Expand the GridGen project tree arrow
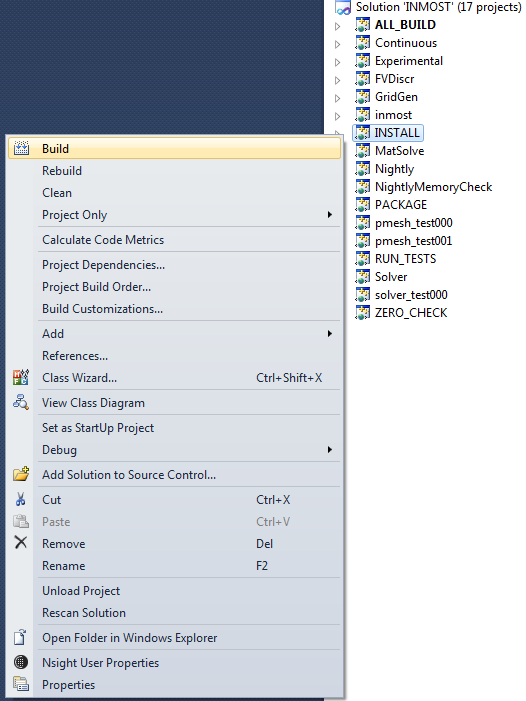 pyautogui.click(x=338, y=98)
